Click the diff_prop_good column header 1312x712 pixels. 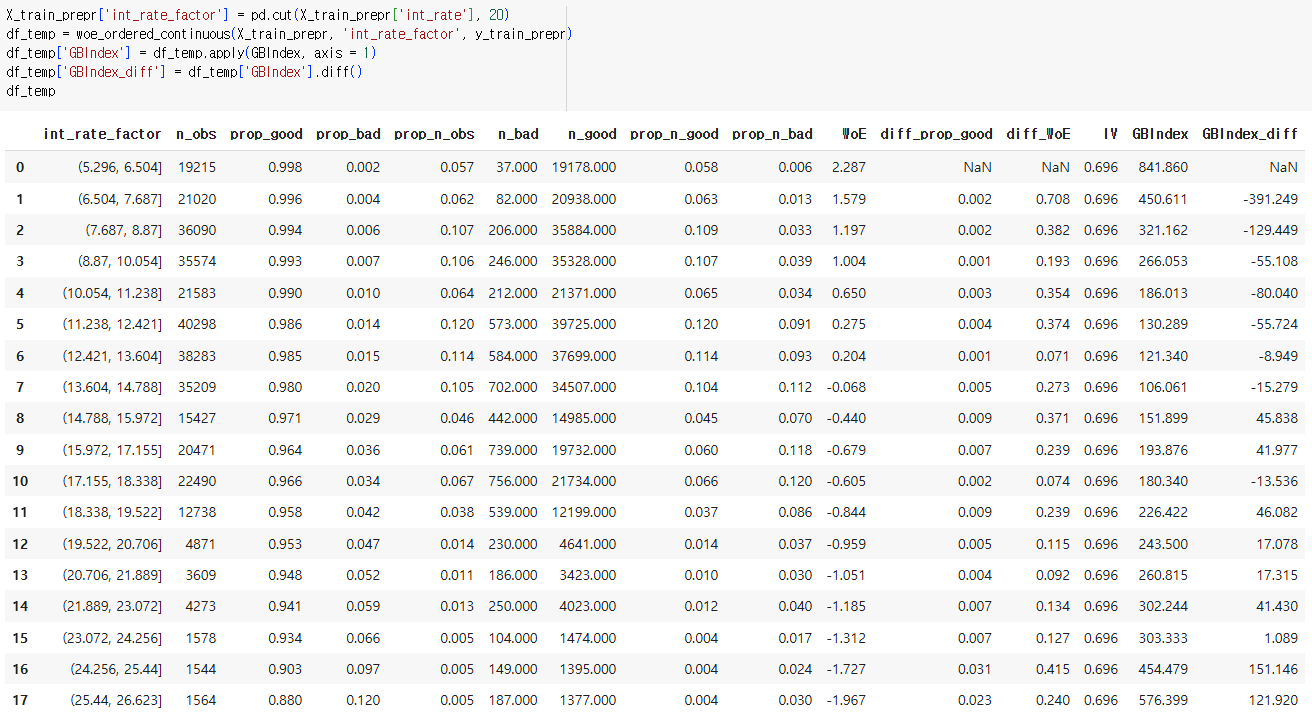tap(937, 134)
